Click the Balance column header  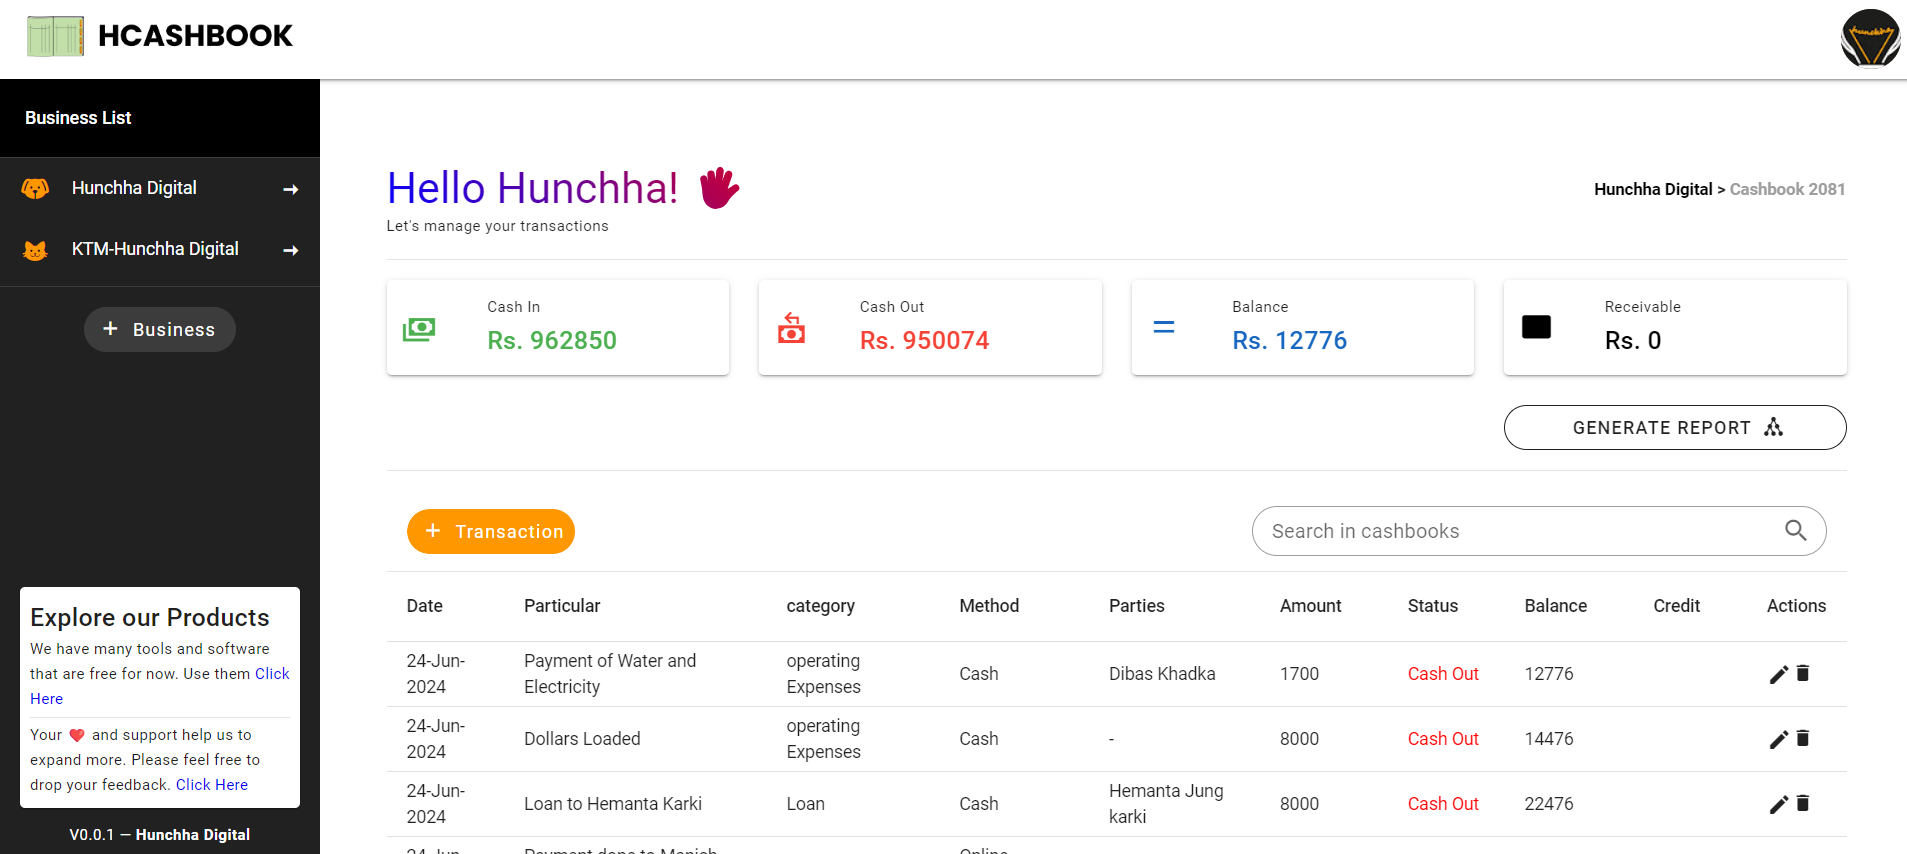point(1556,606)
